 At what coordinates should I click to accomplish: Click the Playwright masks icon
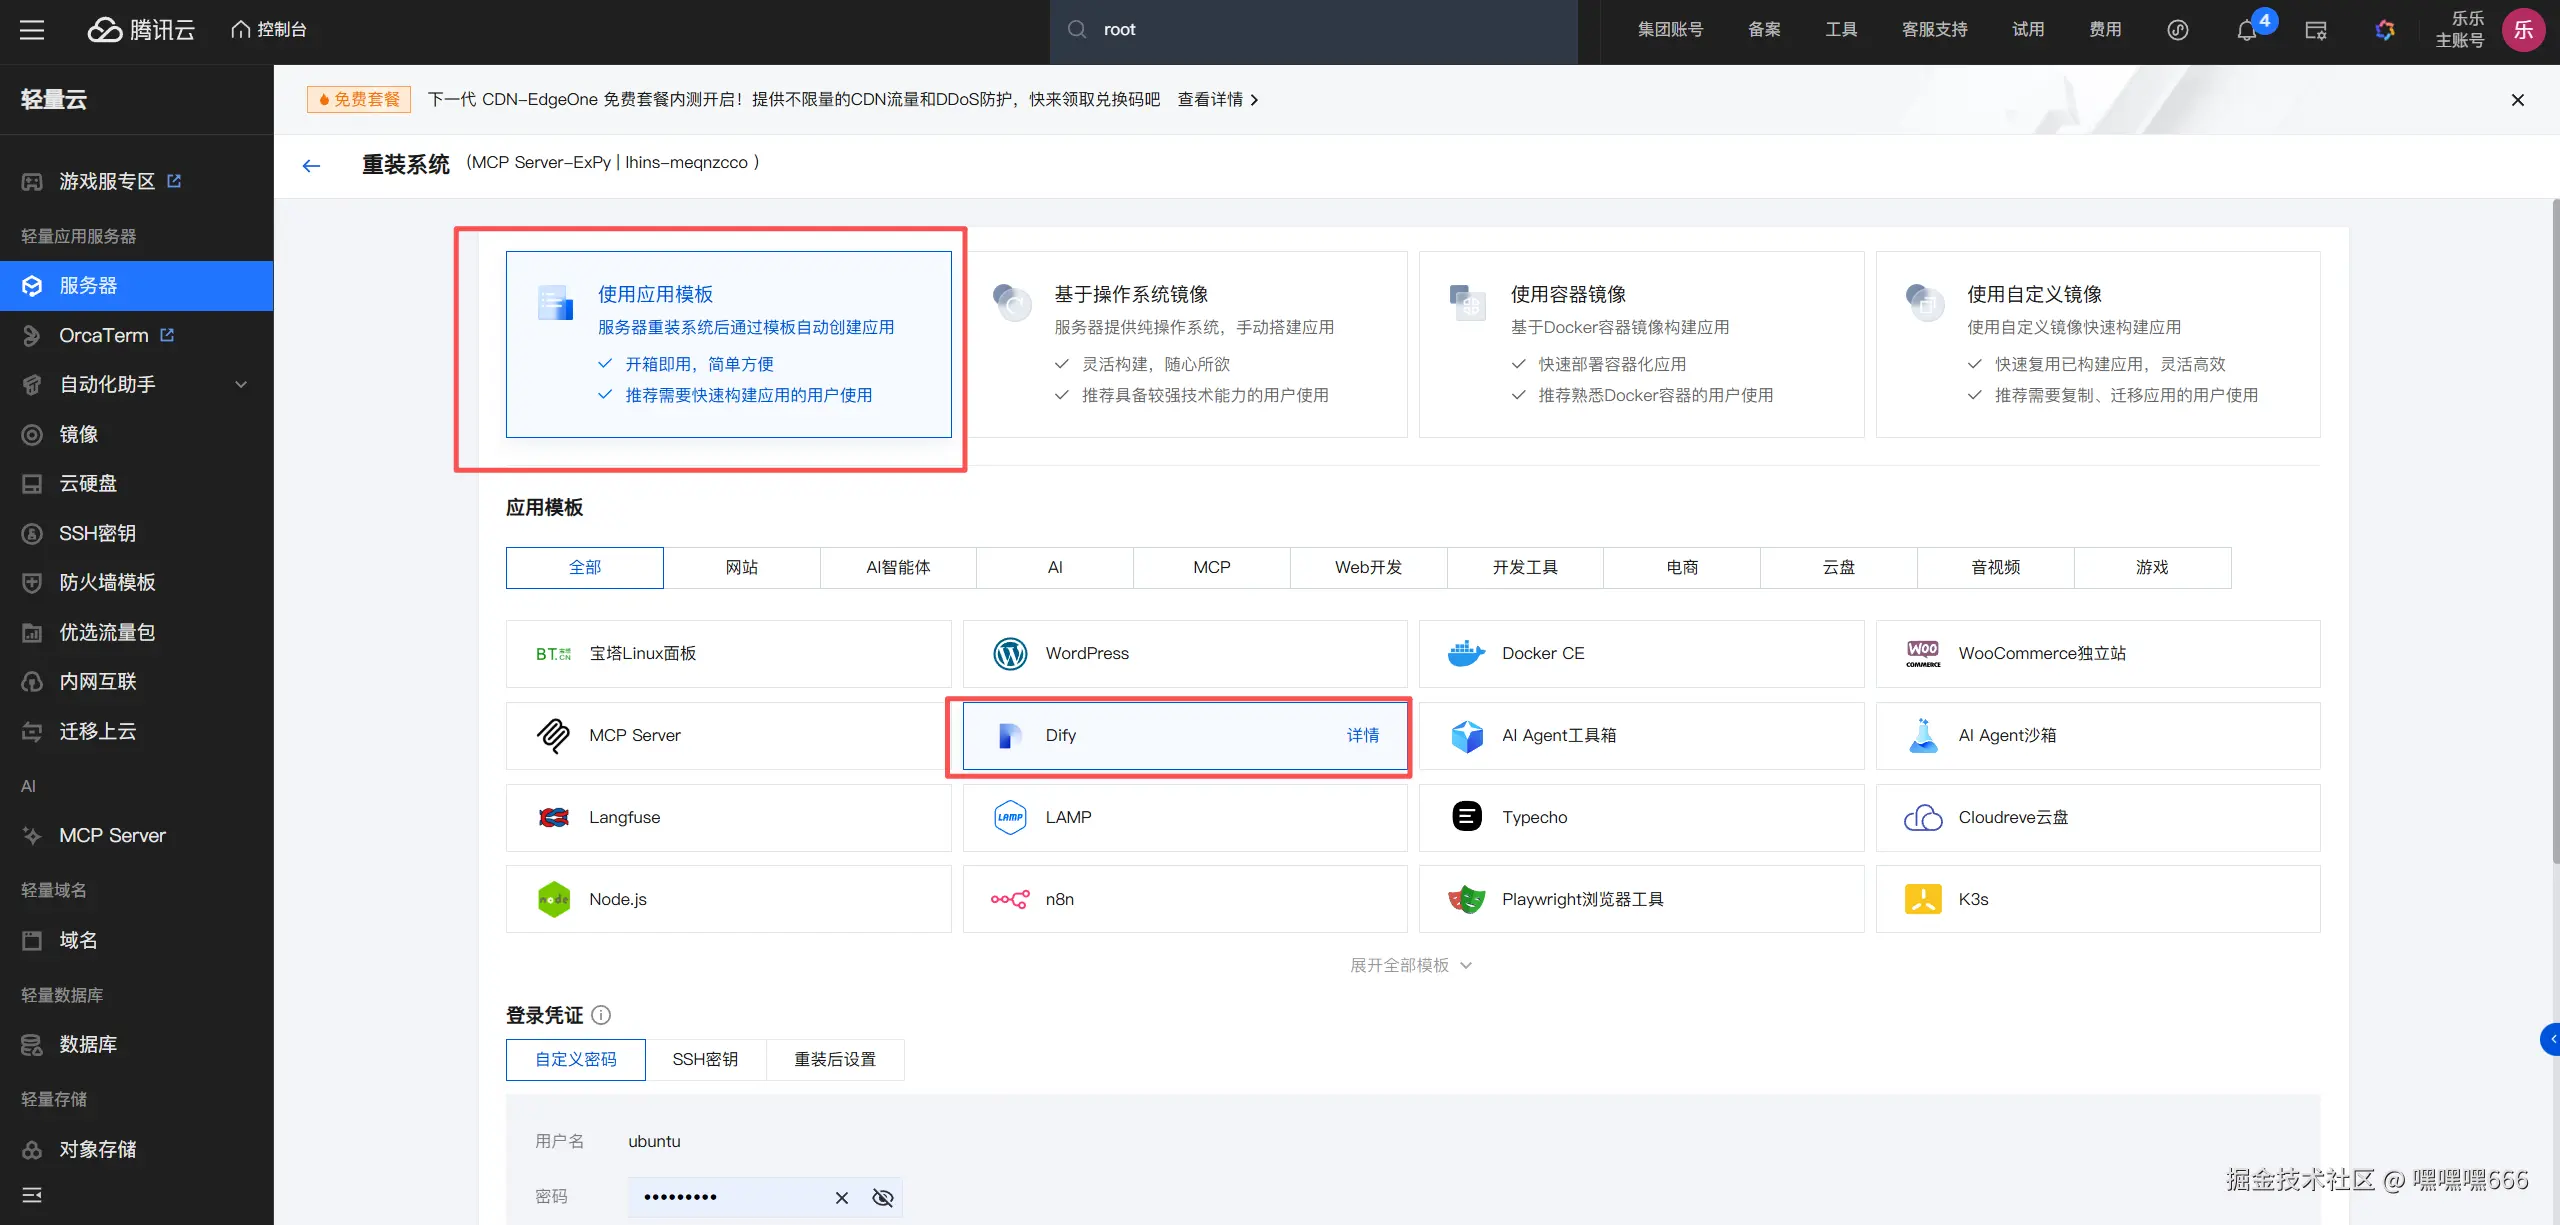pos(1467,900)
